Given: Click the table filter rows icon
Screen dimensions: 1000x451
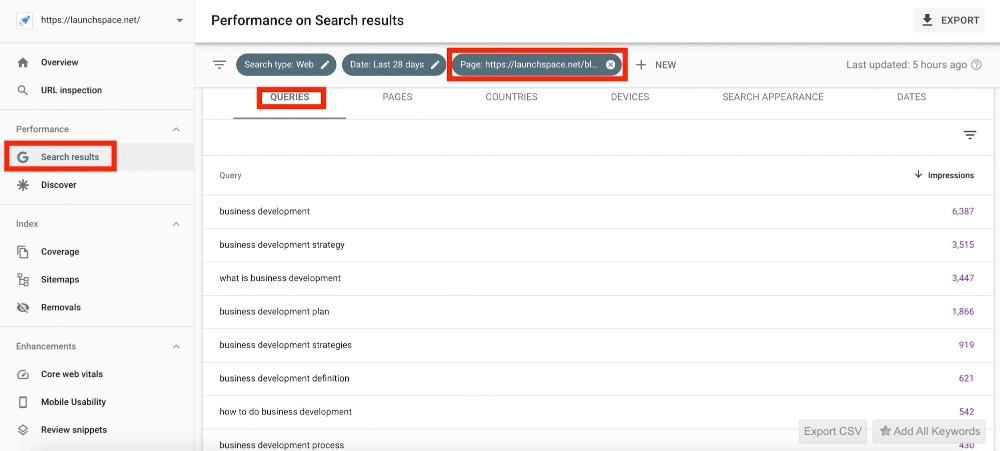Looking at the screenshot, I should (x=970, y=135).
